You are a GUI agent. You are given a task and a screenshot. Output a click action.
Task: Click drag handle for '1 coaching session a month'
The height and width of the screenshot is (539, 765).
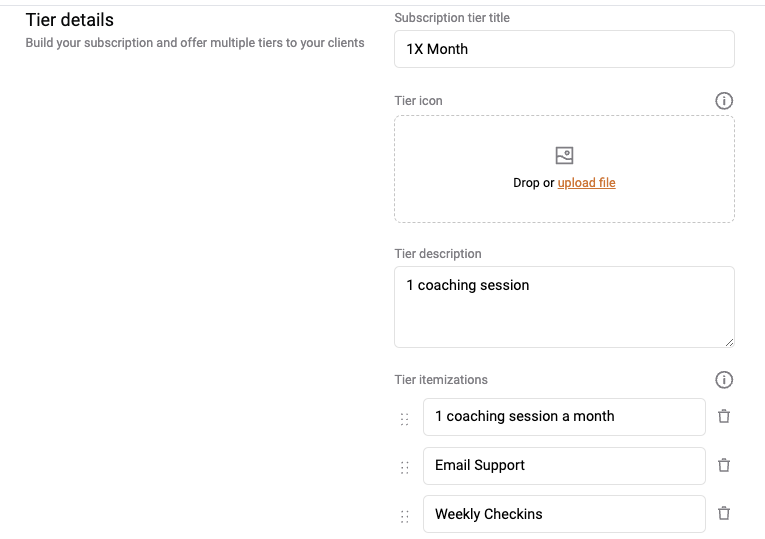[404, 419]
